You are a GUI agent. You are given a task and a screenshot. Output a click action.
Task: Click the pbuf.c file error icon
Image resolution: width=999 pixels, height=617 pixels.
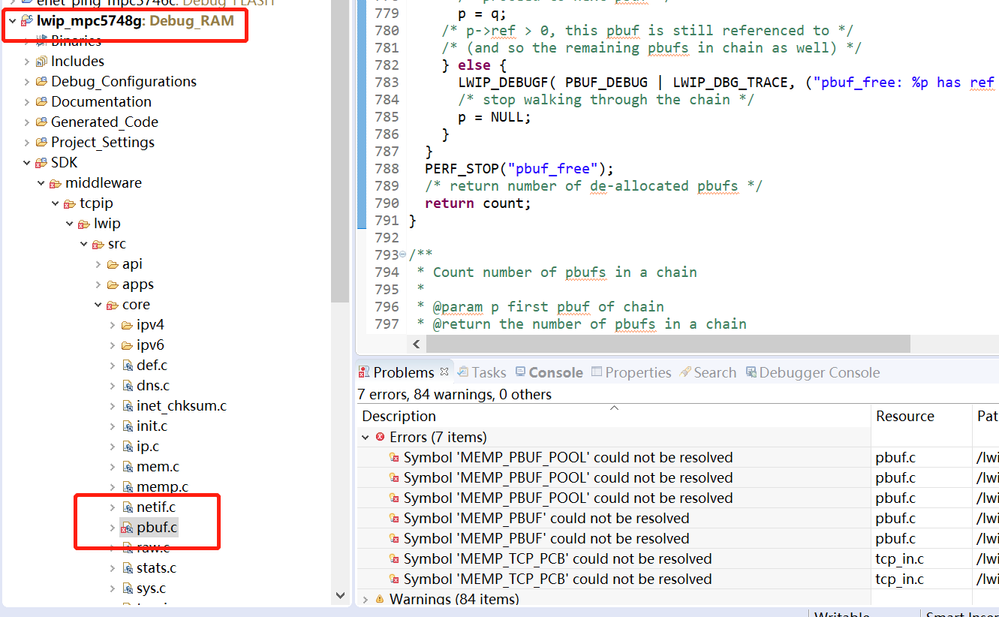point(127,528)
